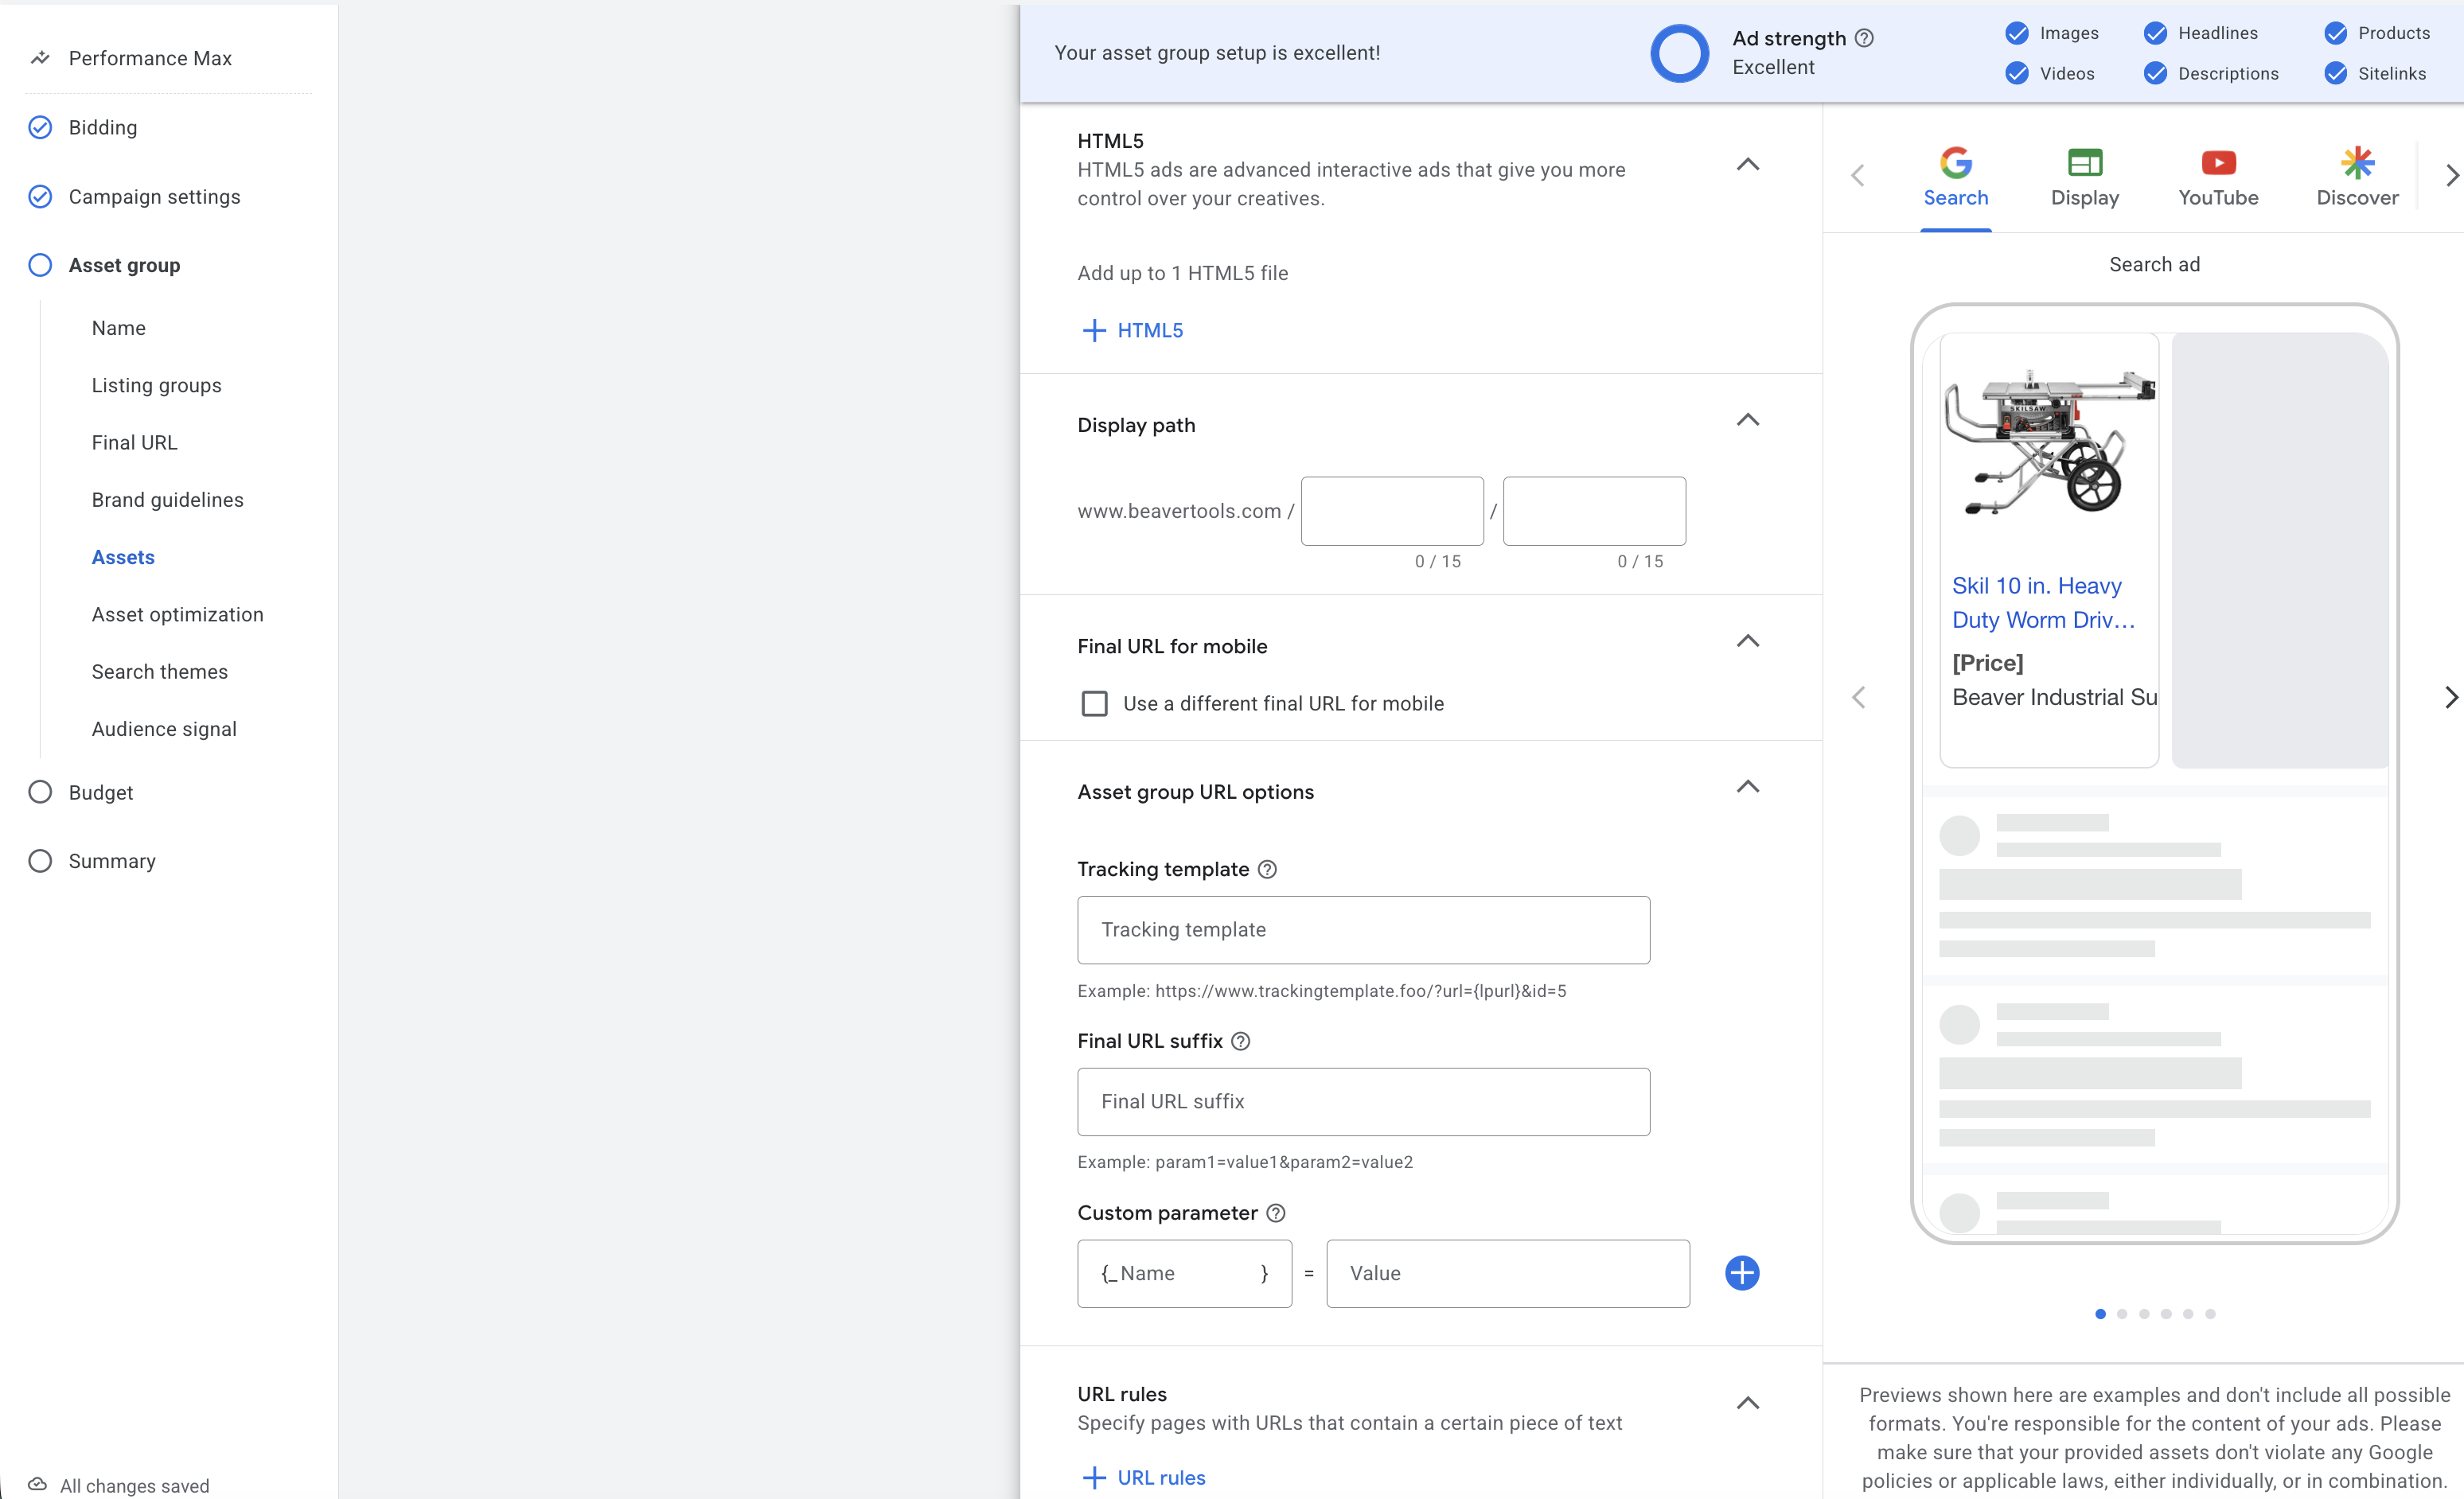This screenshot has width=2464, height=1499.
Task: Jump to Search themes section
Action: (160, 671)
